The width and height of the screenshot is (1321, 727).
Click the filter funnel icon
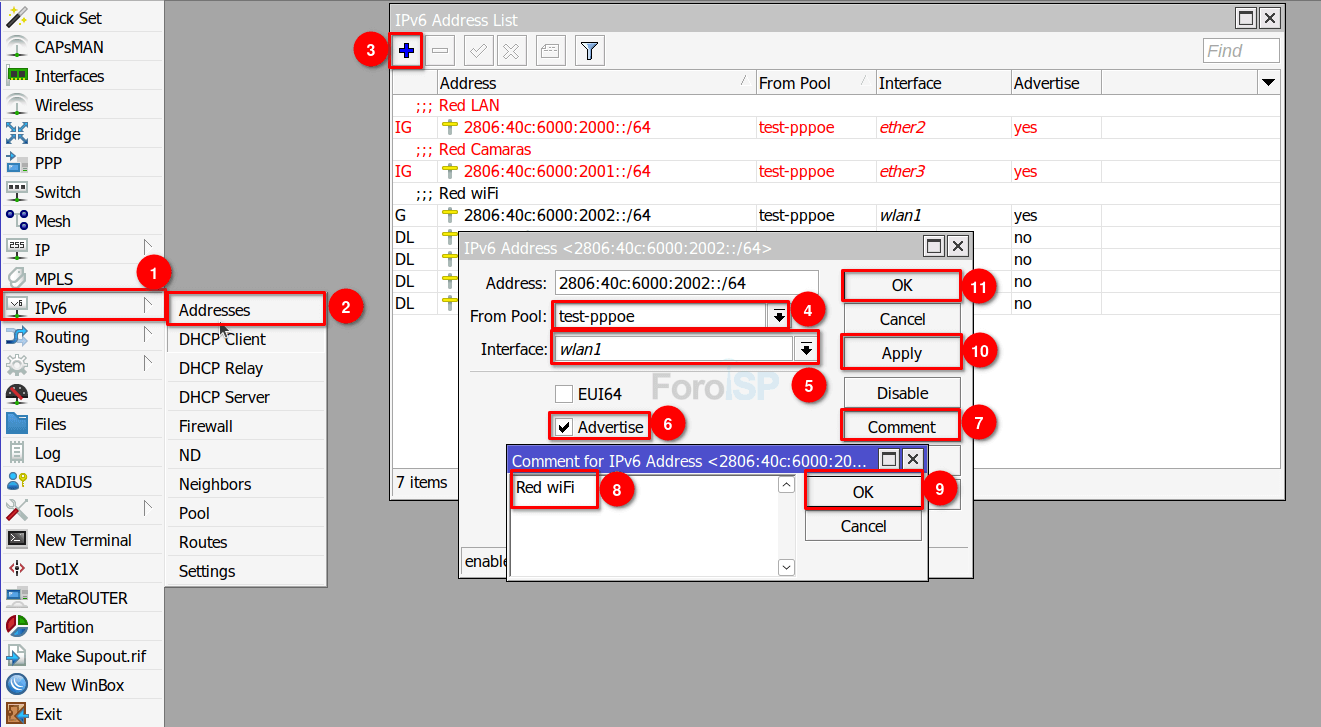590,51
